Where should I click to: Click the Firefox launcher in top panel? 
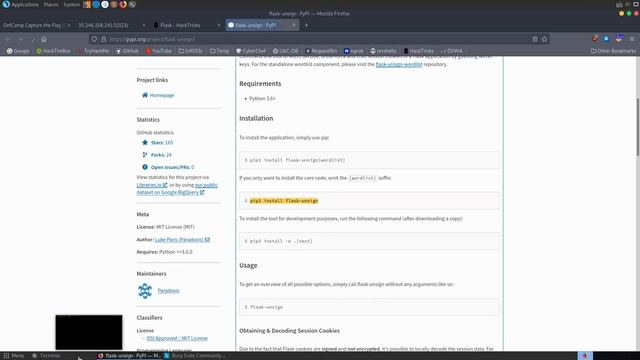[x=123, y=4]
